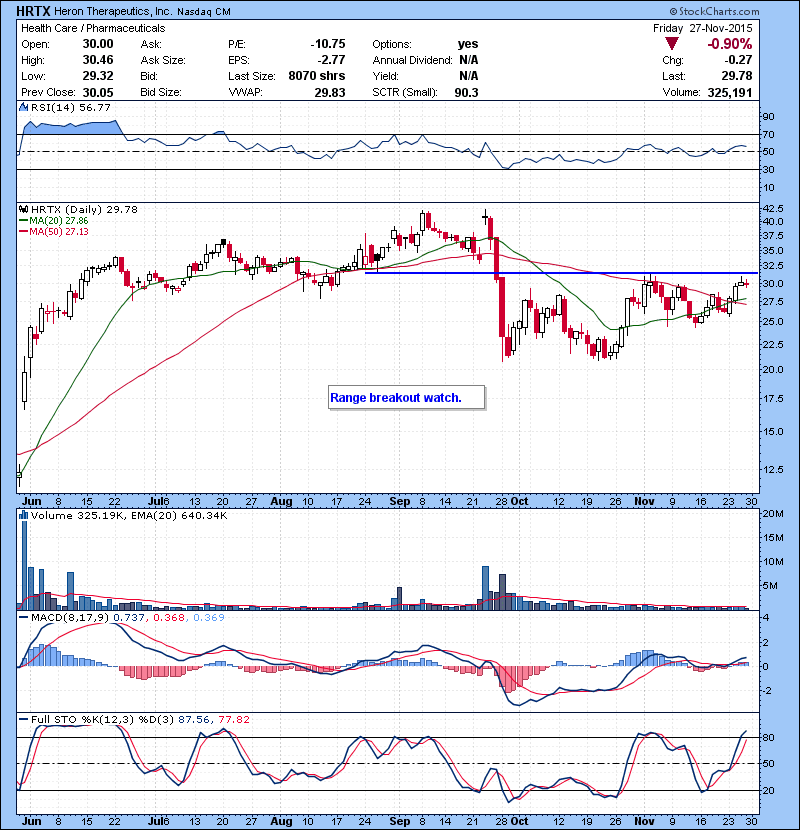Select the Open value 30.00

pyautogui.click(x=98, y=44)
